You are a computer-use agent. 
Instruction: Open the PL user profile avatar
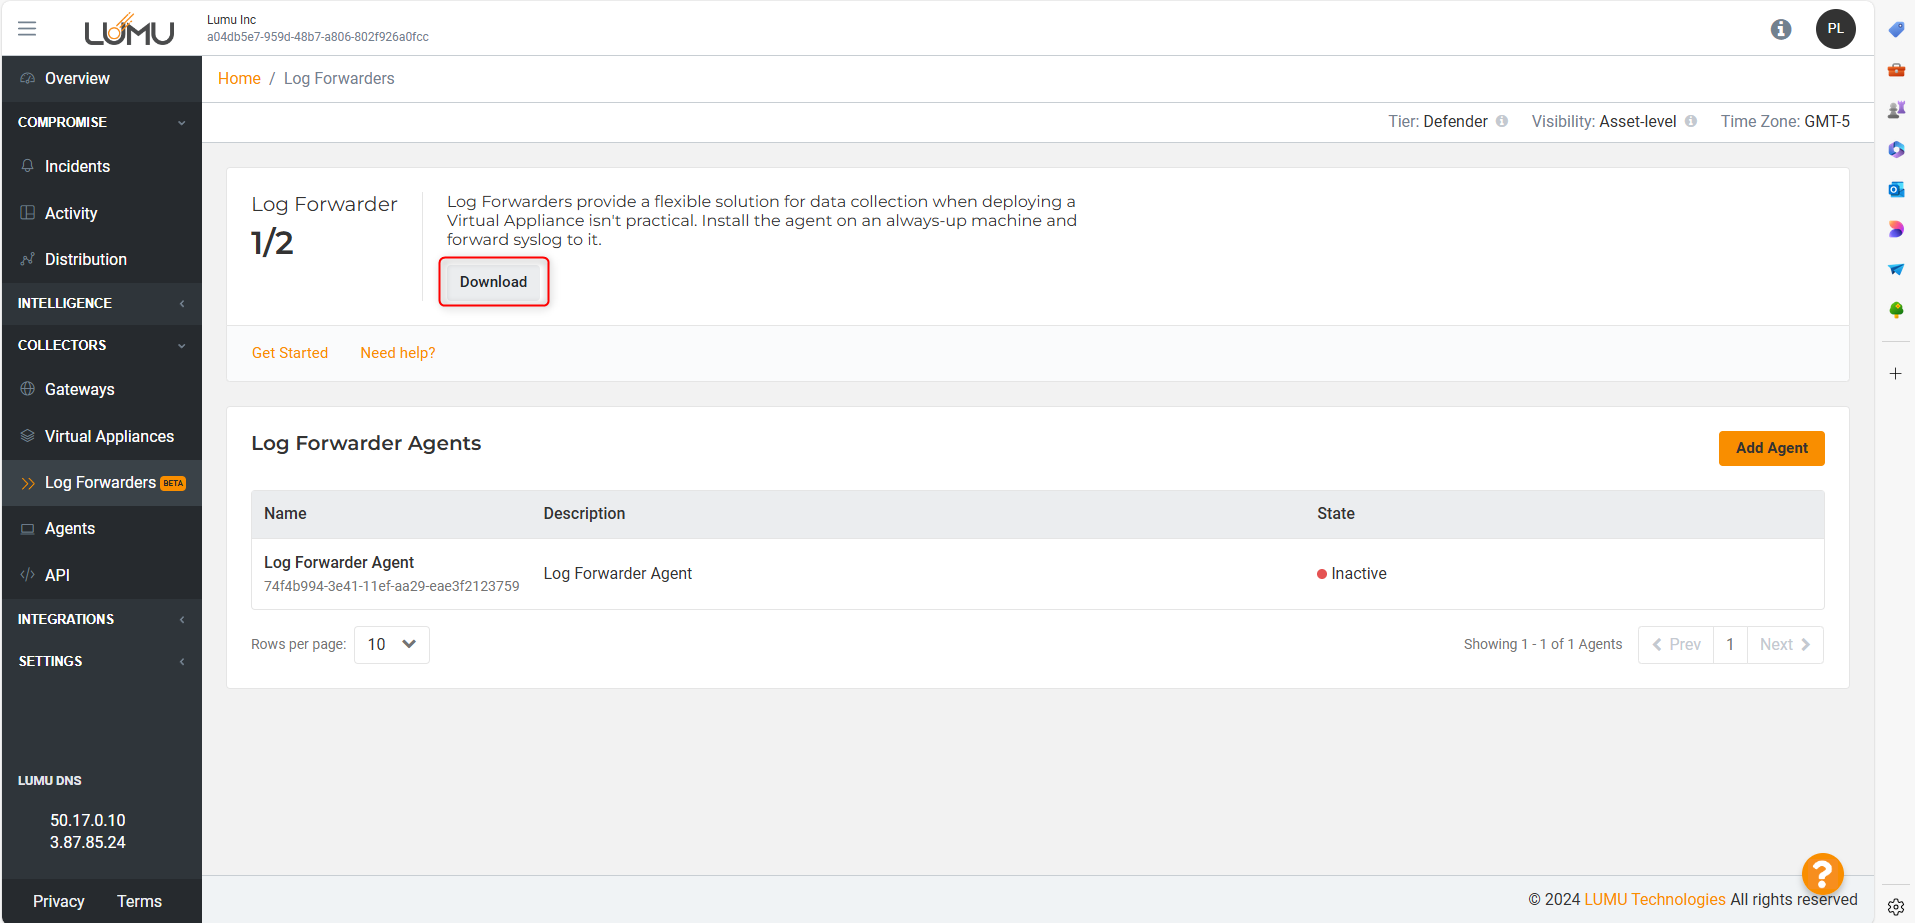[1835, 29]
